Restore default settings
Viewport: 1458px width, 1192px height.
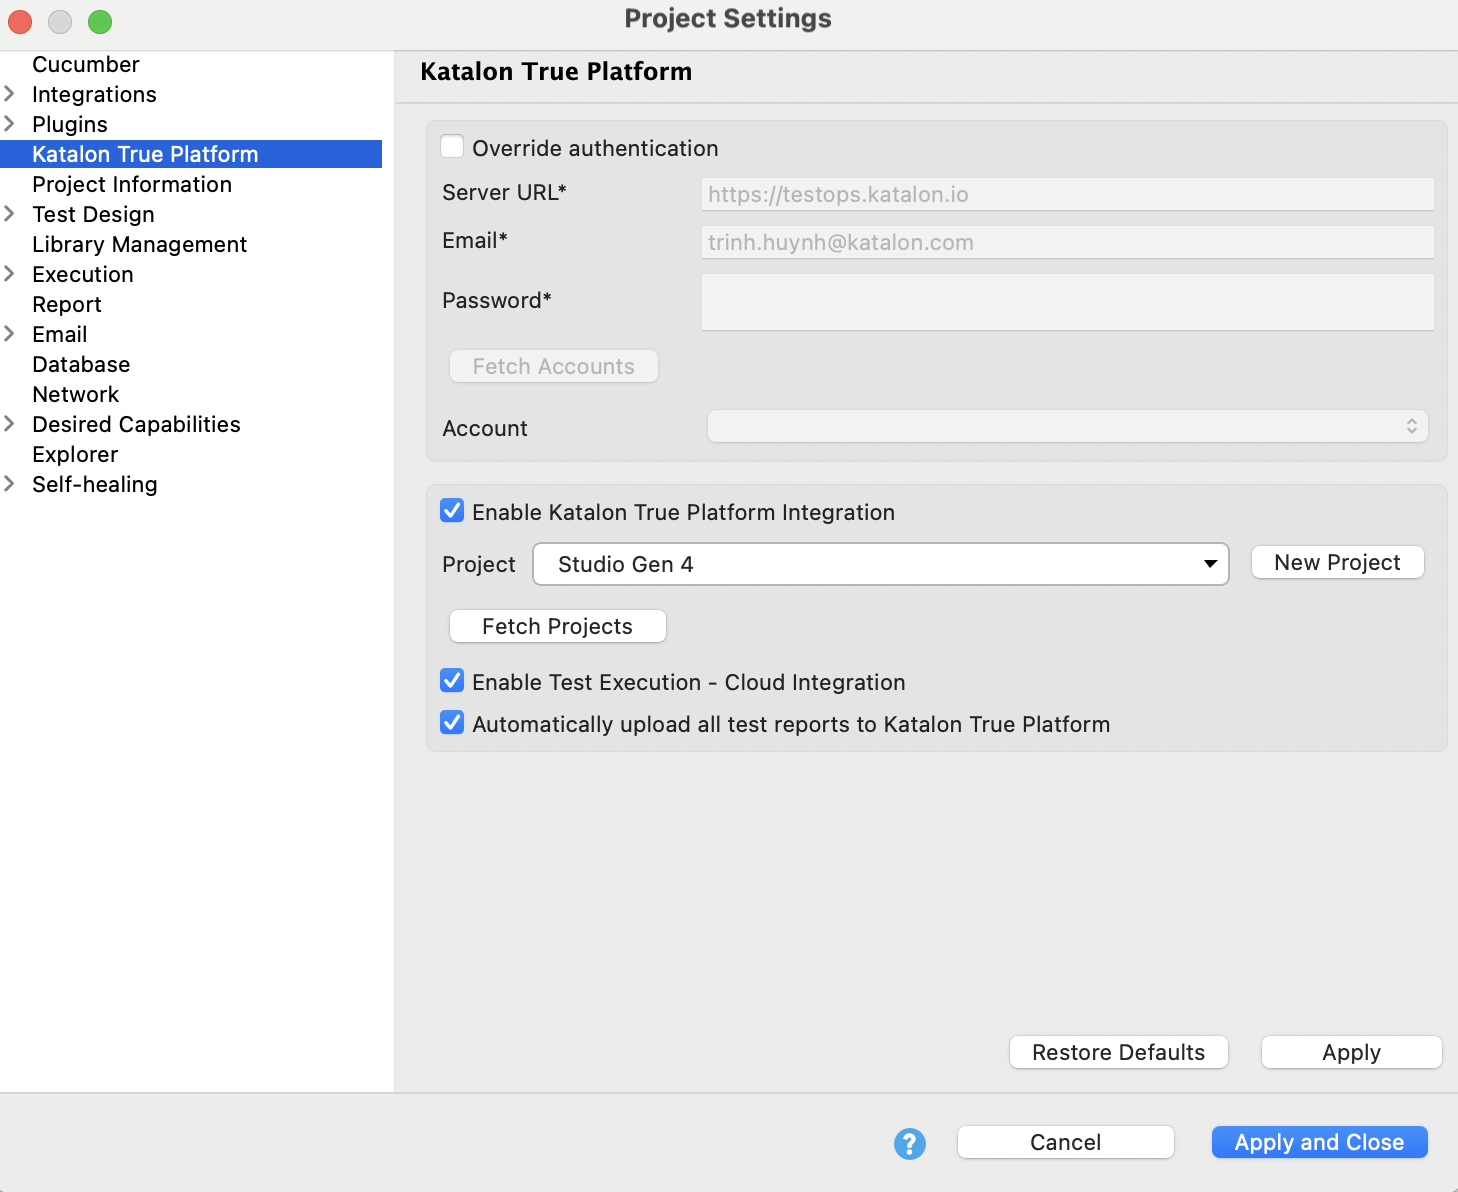pos(1118,1052)
